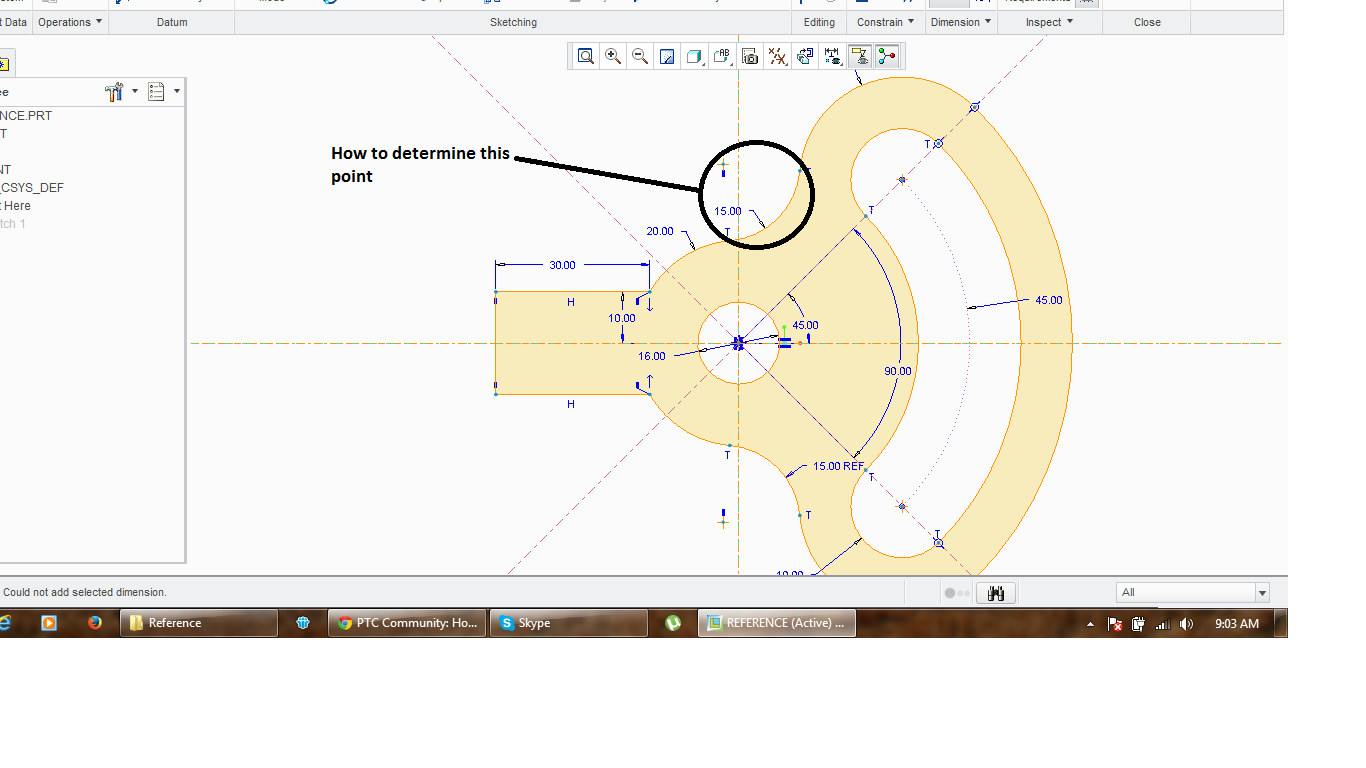Open the Dimension group dropdown

[961, 22]
